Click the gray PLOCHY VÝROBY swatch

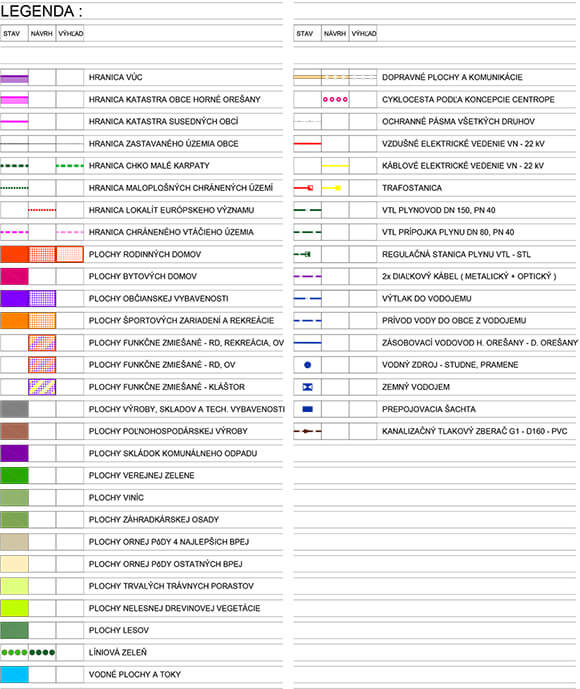(x=14, y=409)
